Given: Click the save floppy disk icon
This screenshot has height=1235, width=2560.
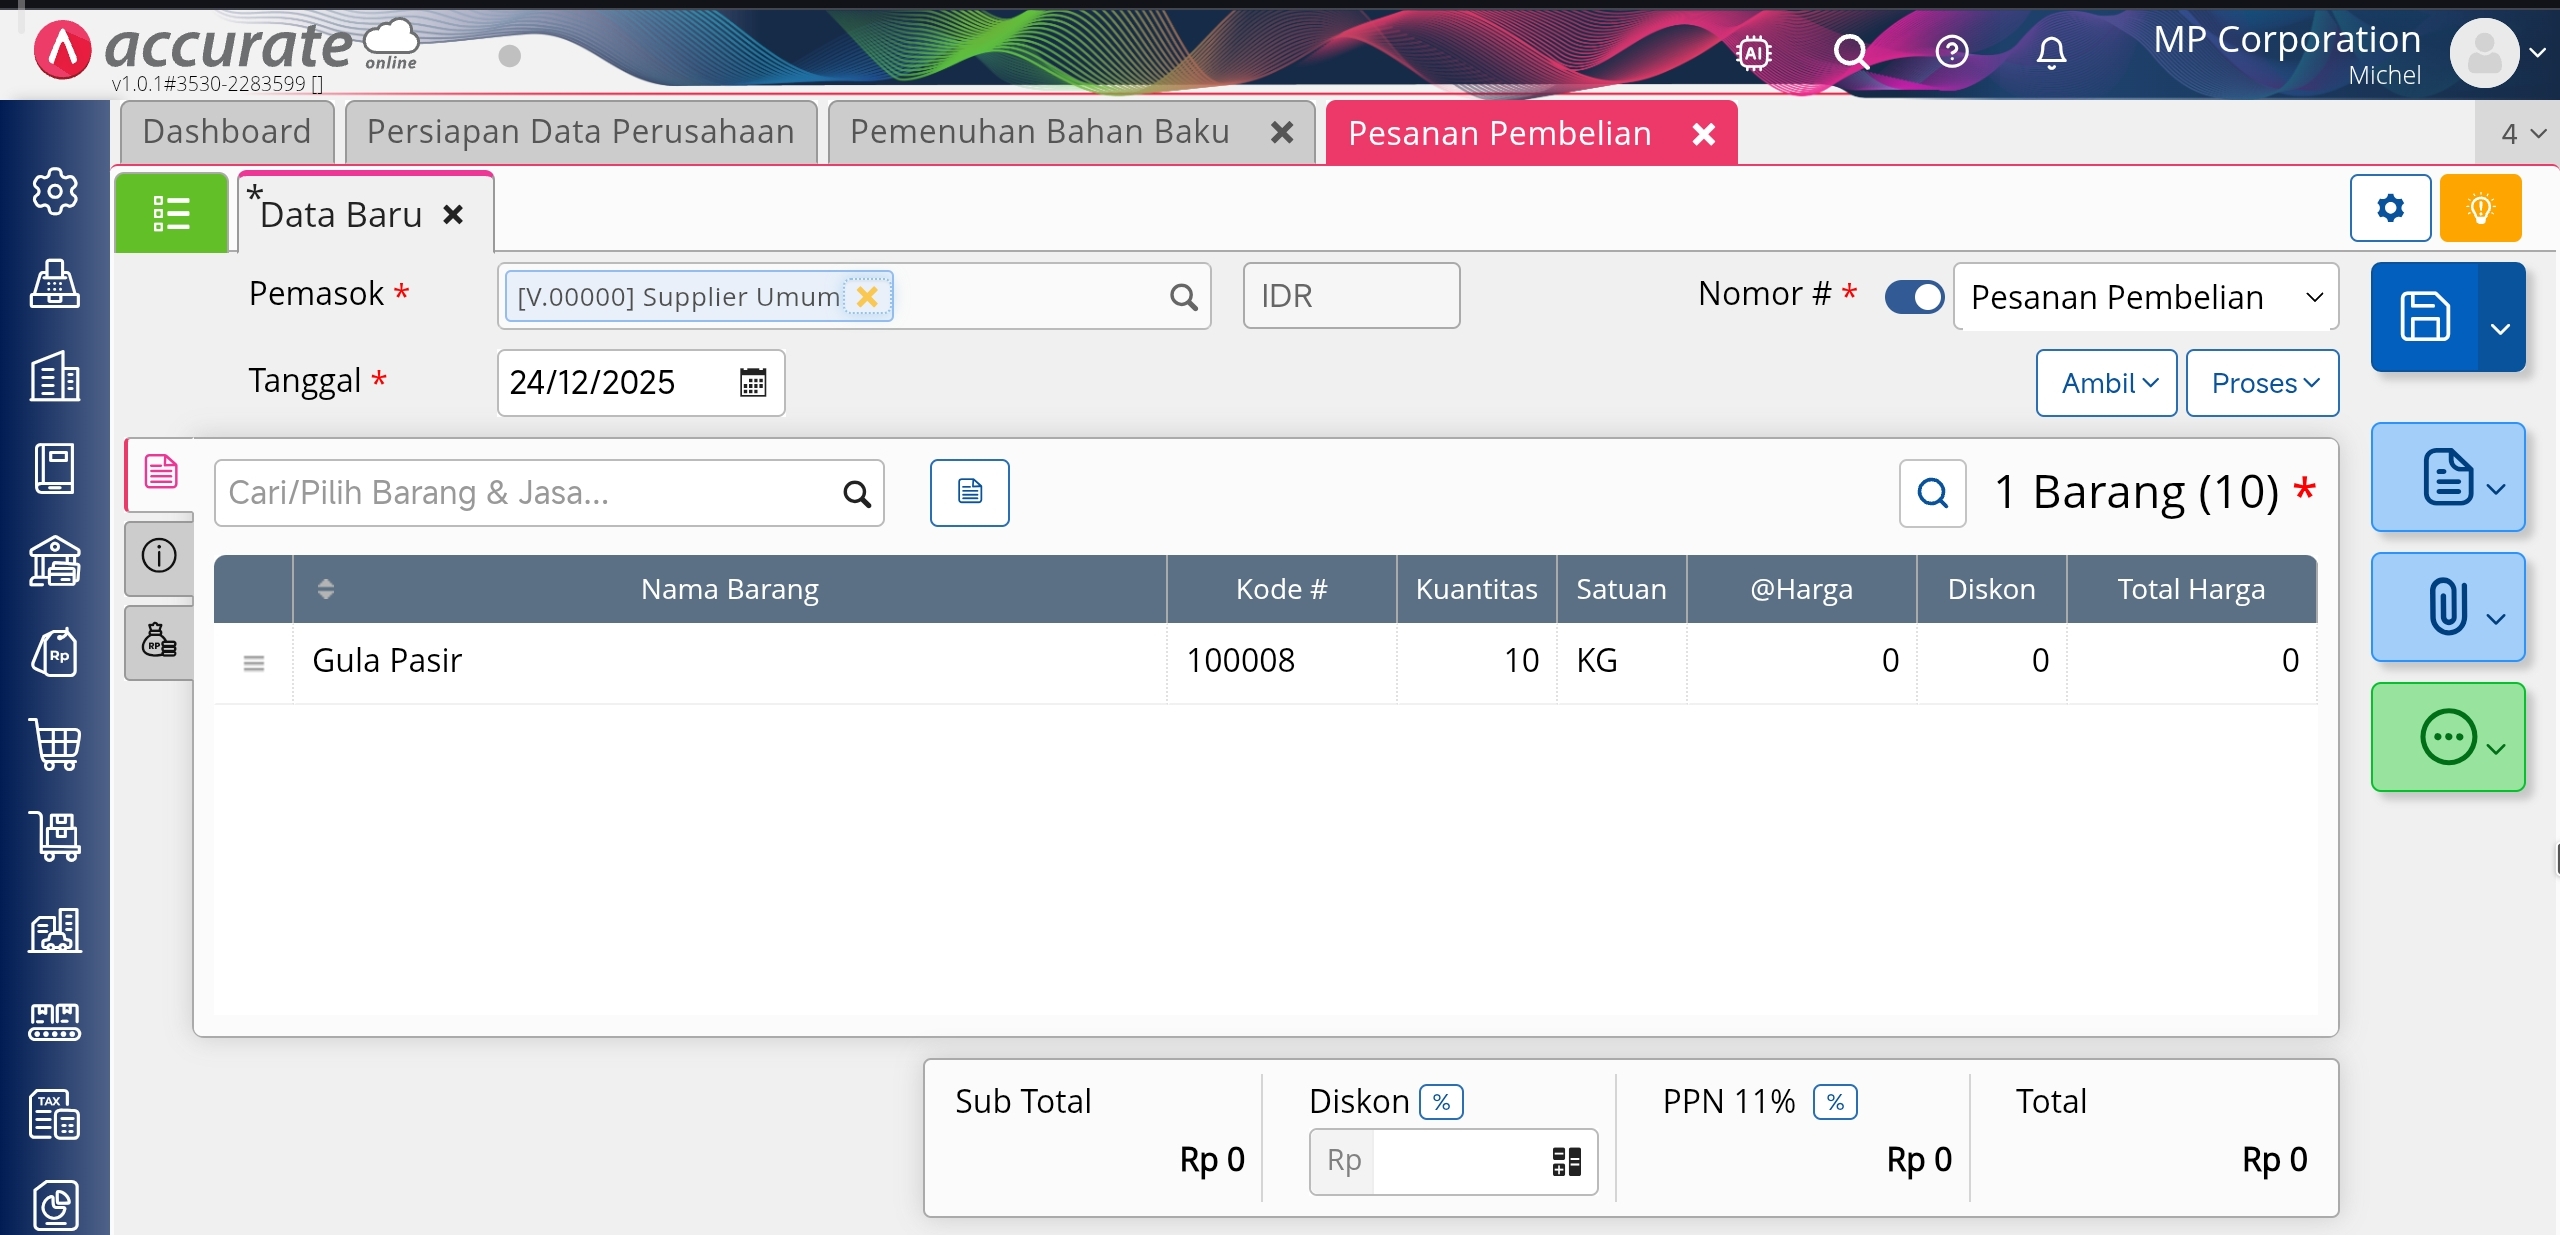Looking at the screenshot, I should click(x=2424, y=317).
